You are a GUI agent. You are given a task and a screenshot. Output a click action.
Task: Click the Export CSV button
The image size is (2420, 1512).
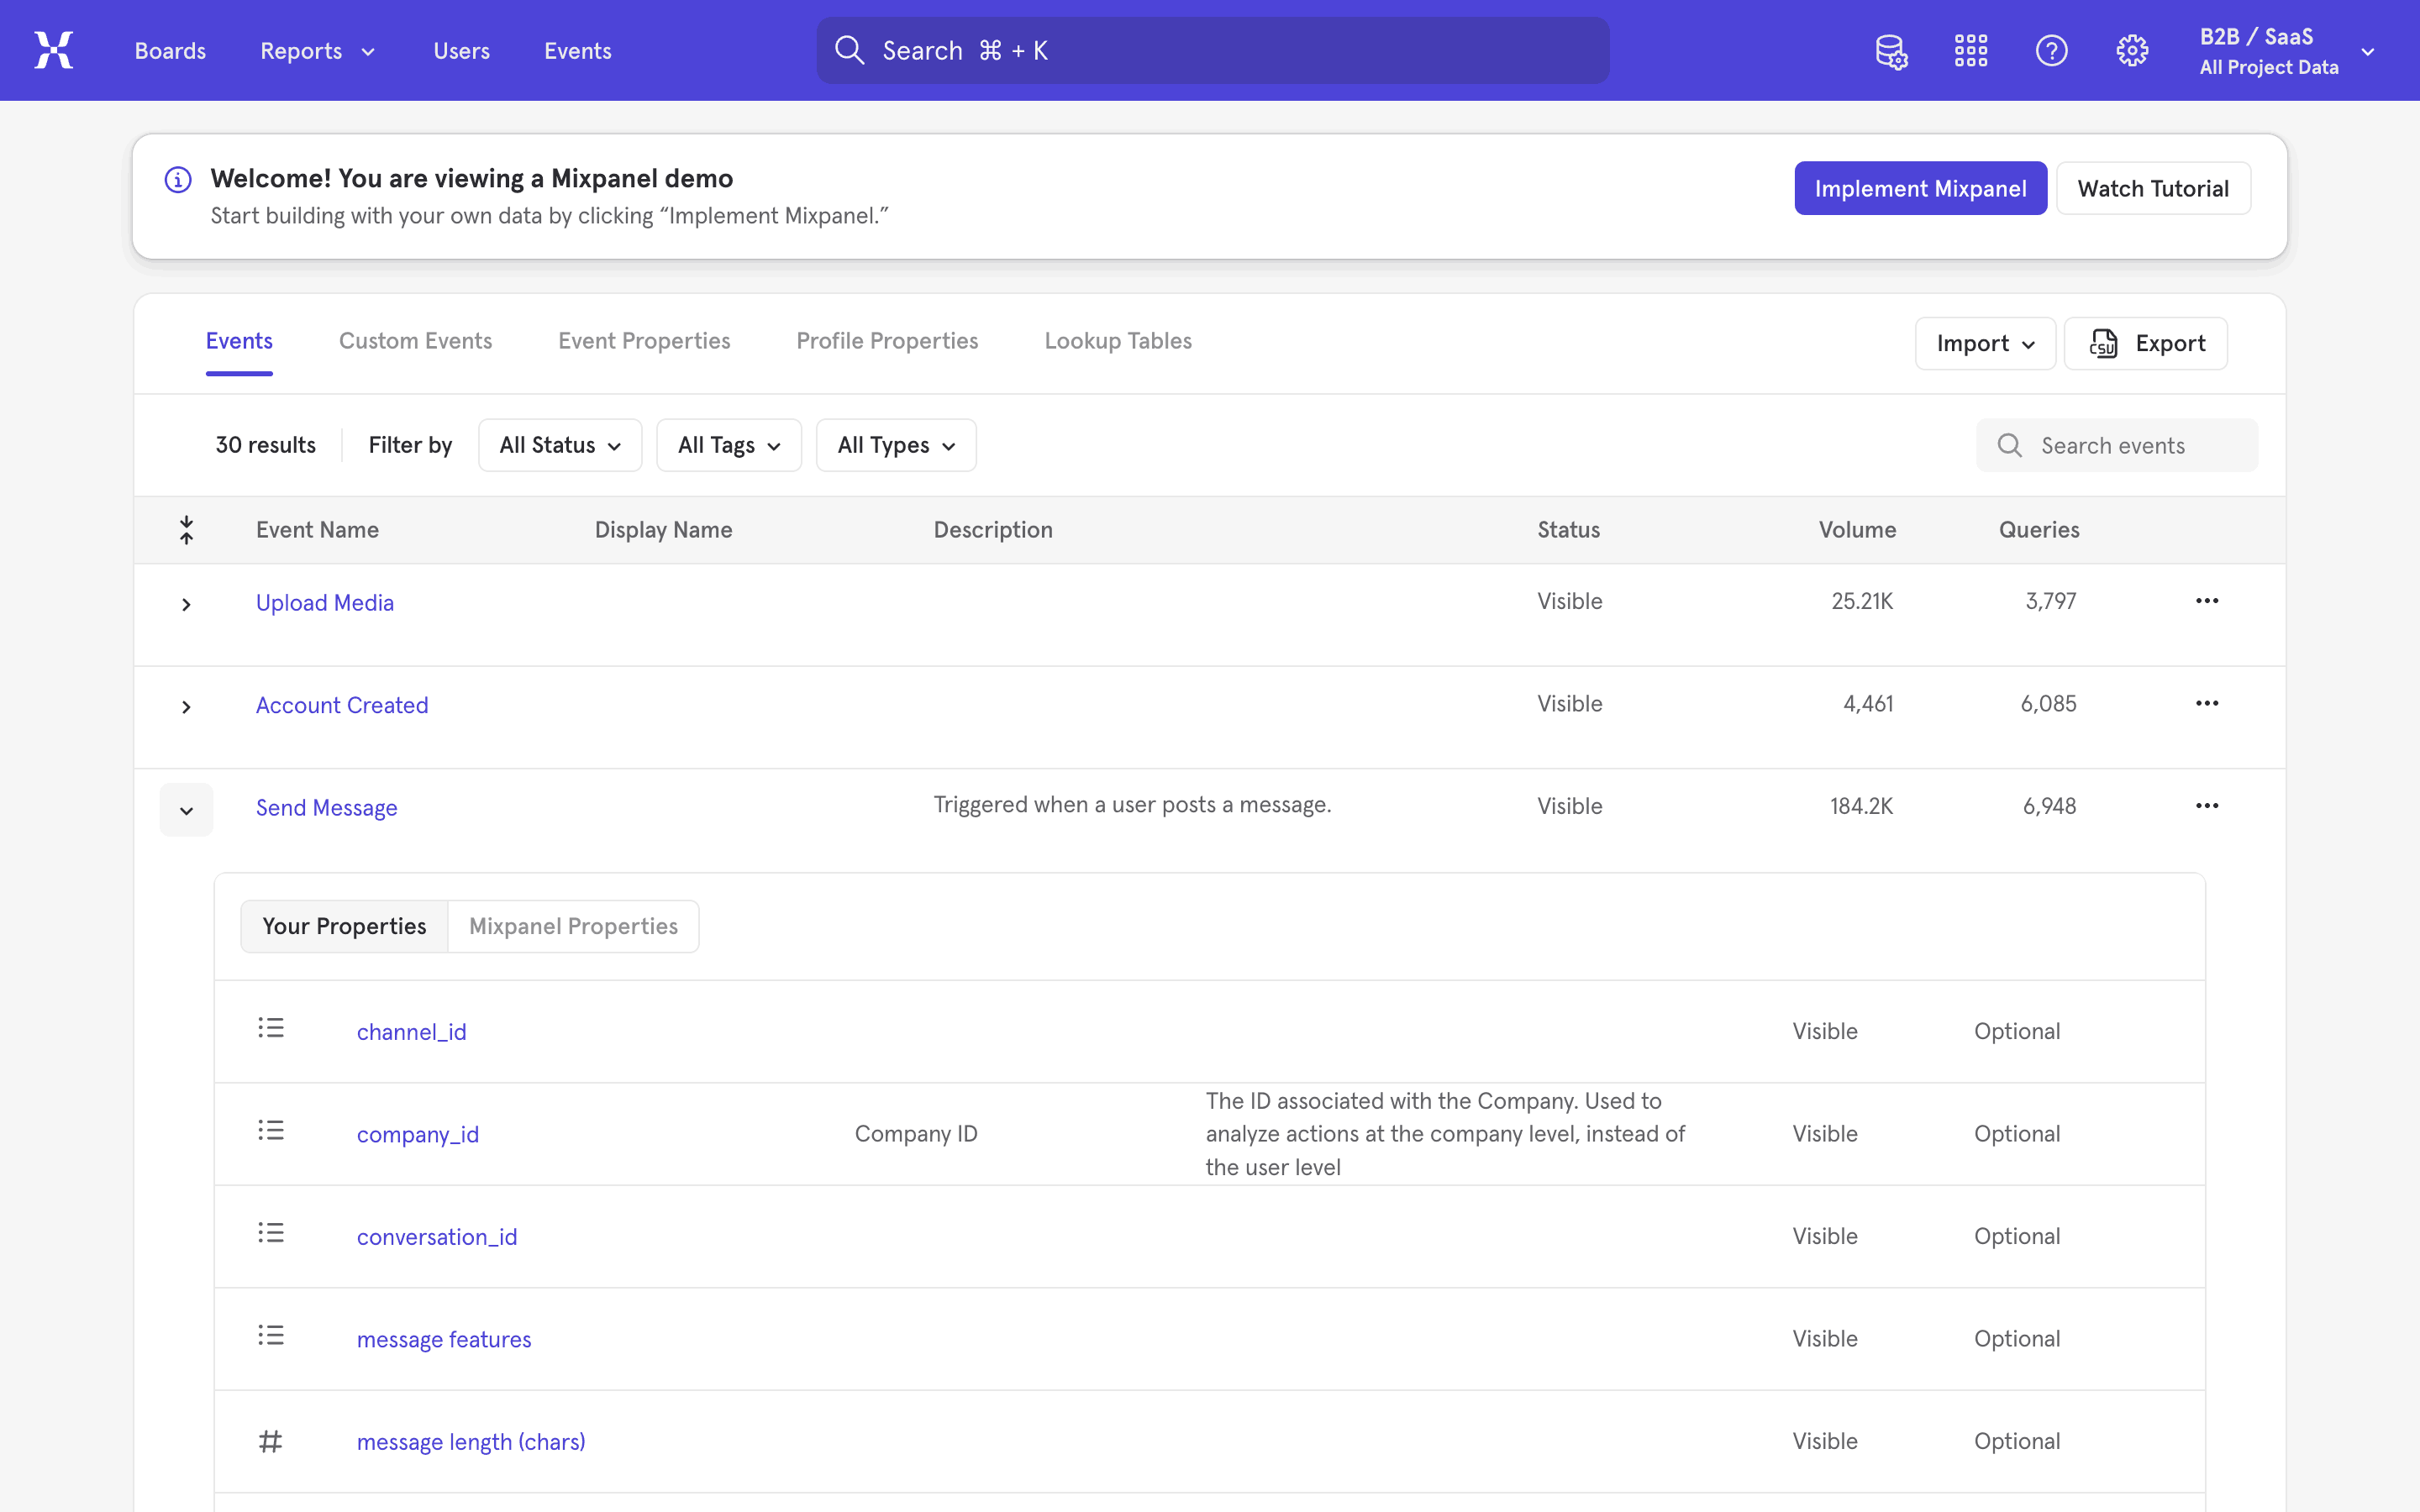pyautogui.click(x=2146, y=344)
